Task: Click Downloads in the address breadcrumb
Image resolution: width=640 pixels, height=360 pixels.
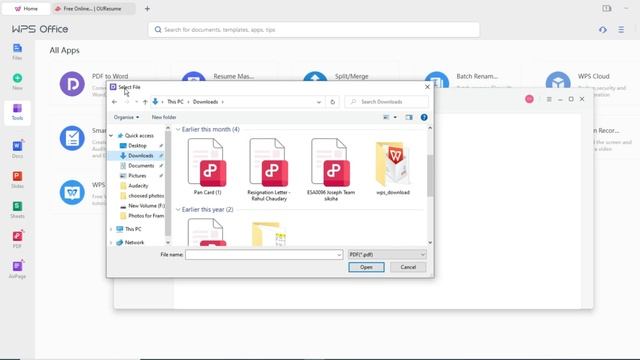Action: 205,102
